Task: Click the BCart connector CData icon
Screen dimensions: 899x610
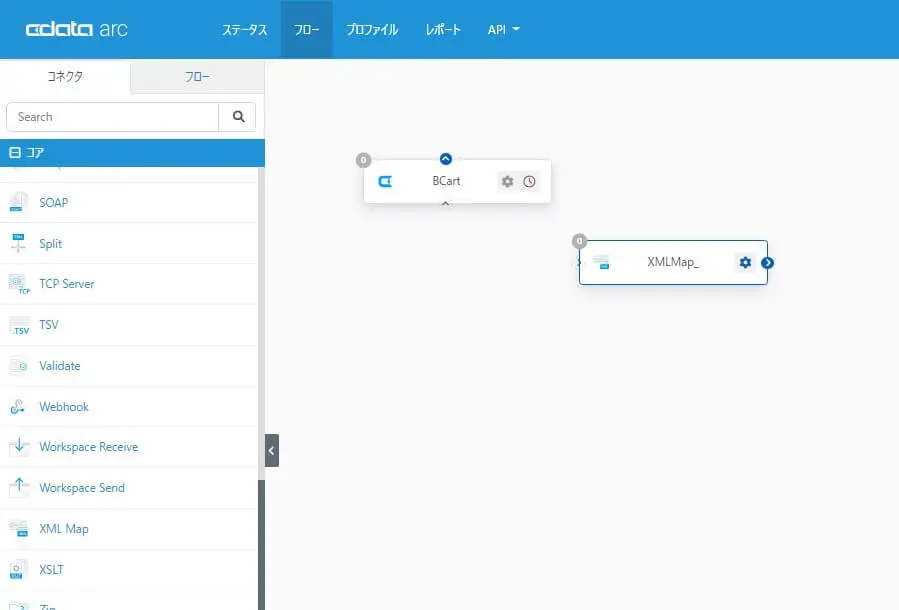Action: [x=385, y=181]
